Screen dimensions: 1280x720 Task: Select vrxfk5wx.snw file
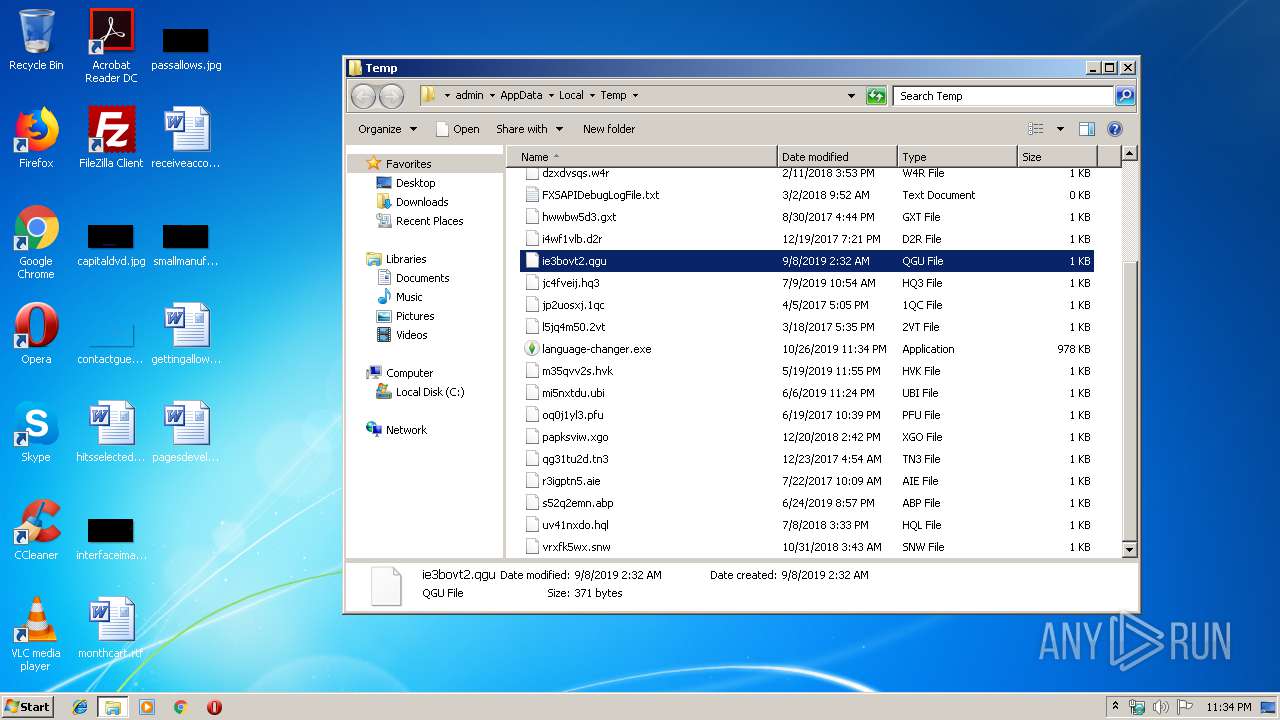coord(807,547)
